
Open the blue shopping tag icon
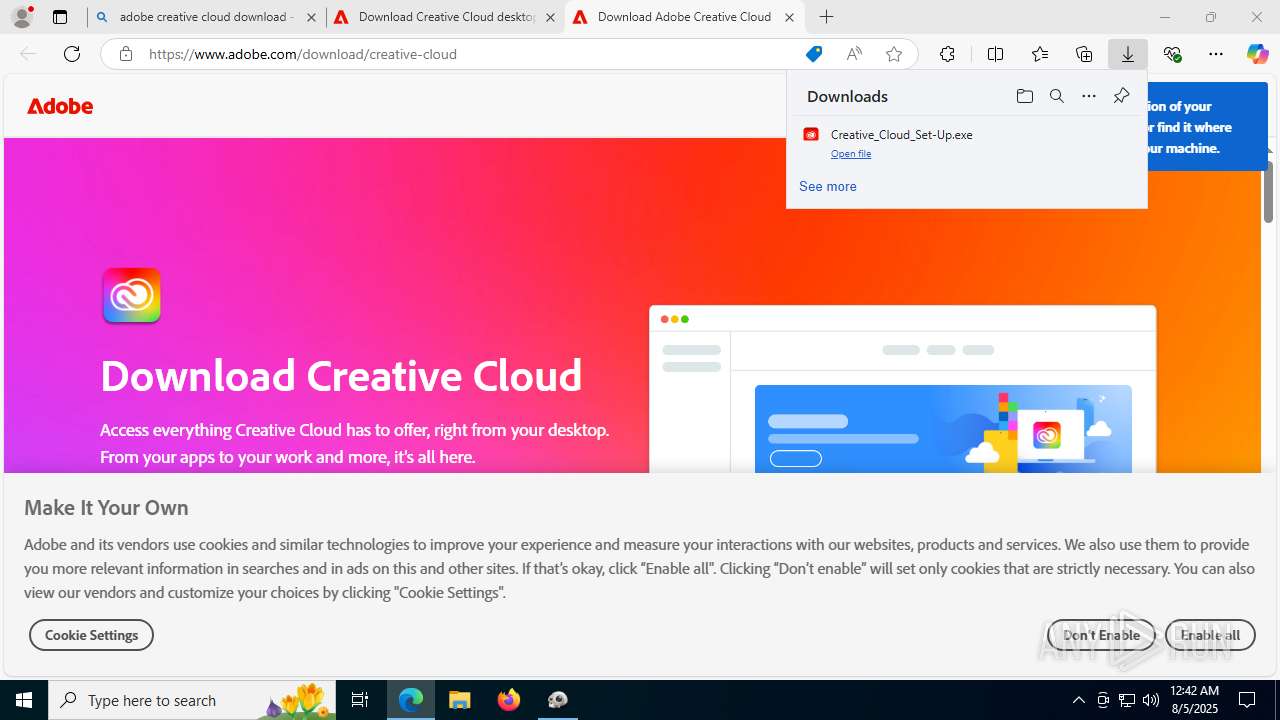pos(814,54)
